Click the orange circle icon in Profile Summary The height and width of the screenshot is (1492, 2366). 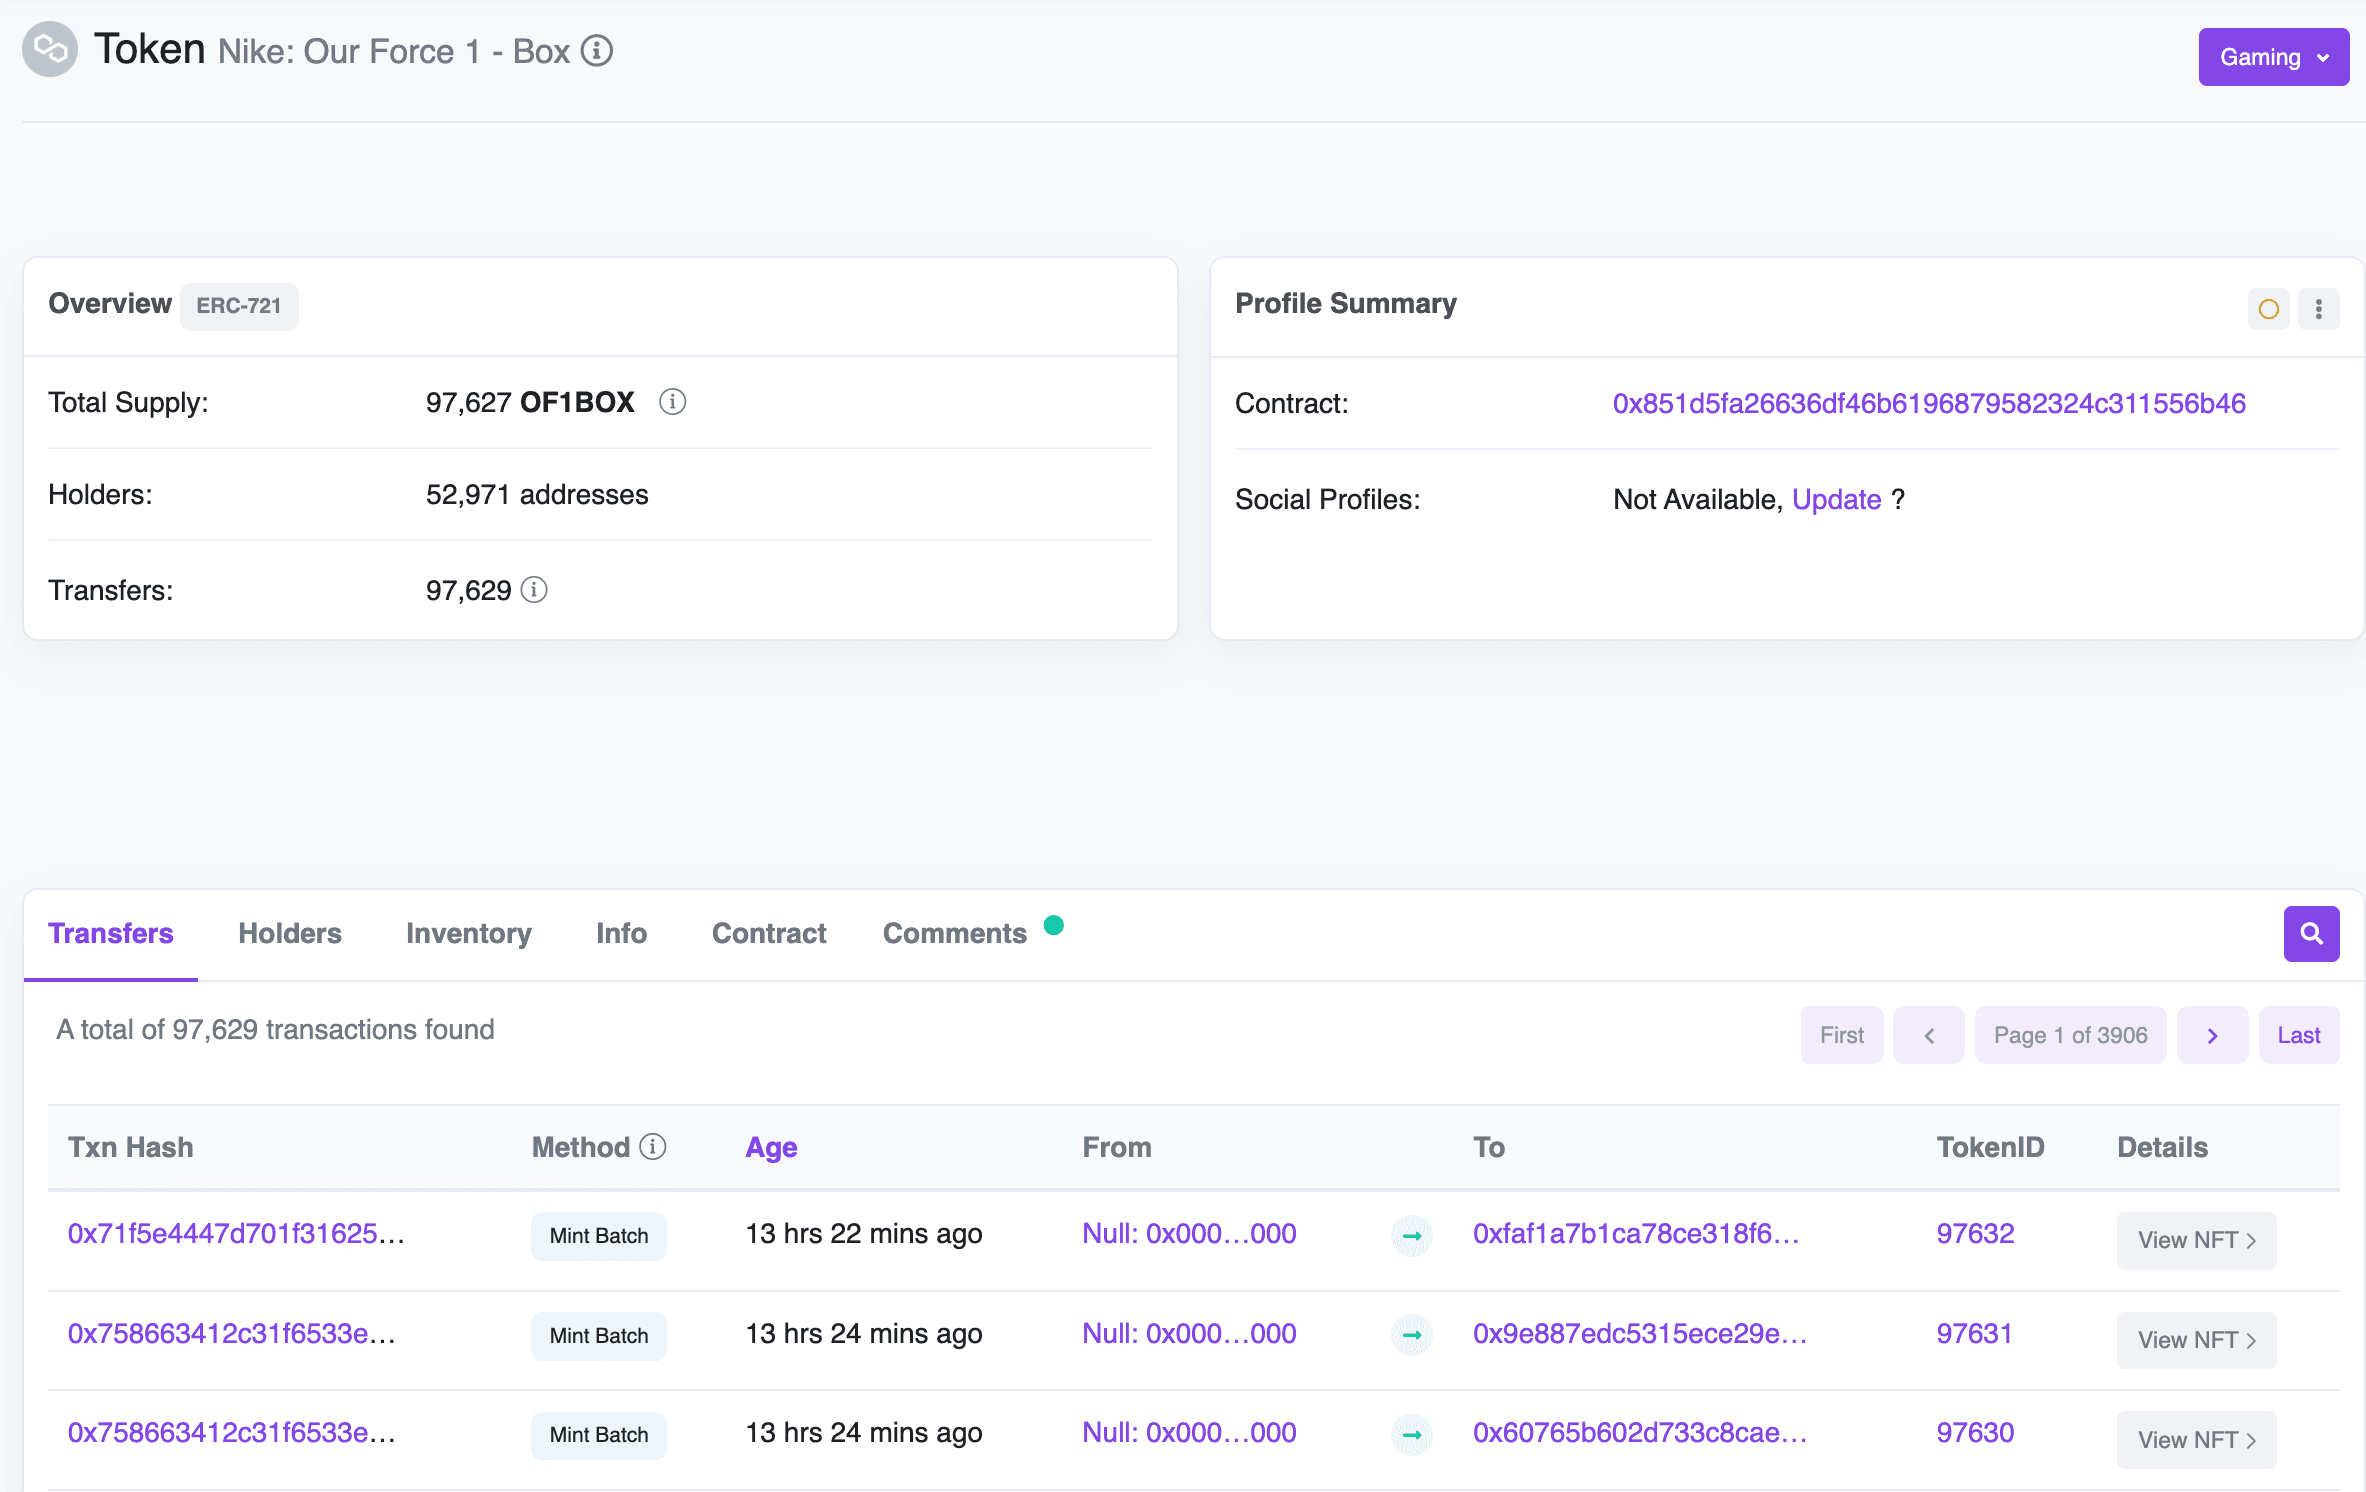pyautogui.click(x=2268, y=309)
